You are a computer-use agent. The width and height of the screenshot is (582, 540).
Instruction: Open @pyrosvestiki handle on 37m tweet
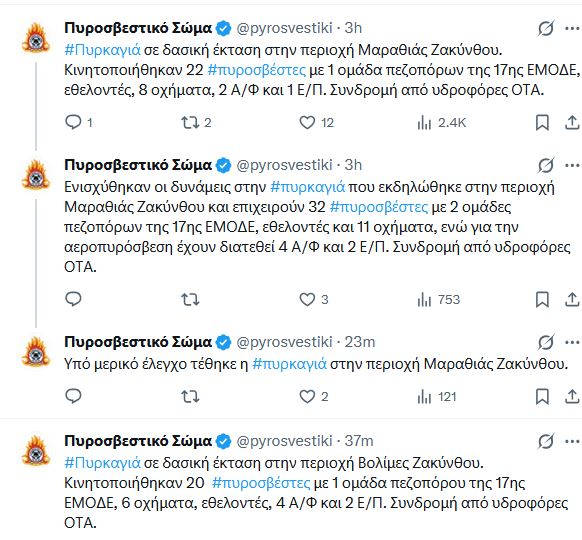point(284,441)
